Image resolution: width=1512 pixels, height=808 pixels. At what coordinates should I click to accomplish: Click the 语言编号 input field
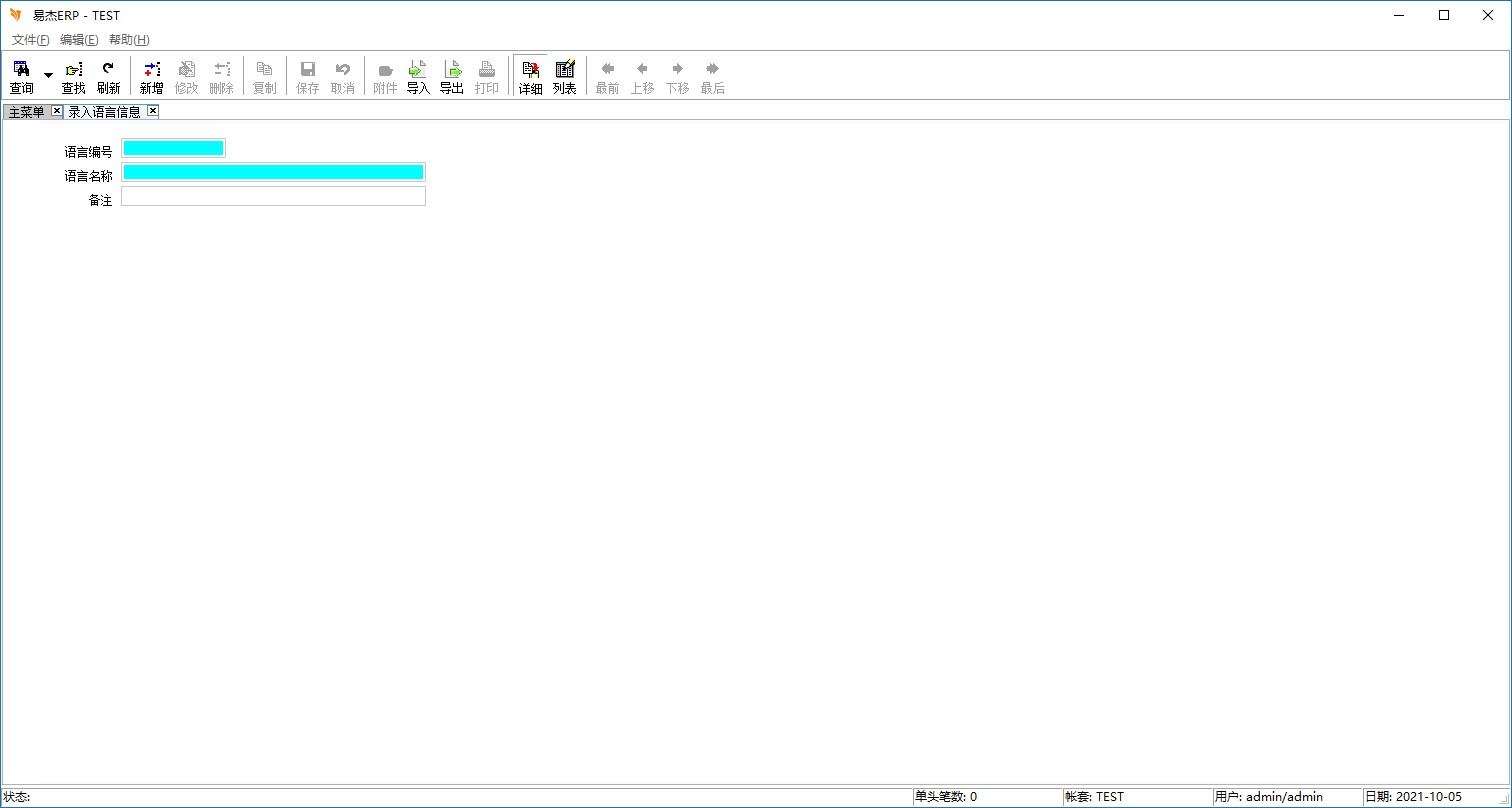(173, 148)
